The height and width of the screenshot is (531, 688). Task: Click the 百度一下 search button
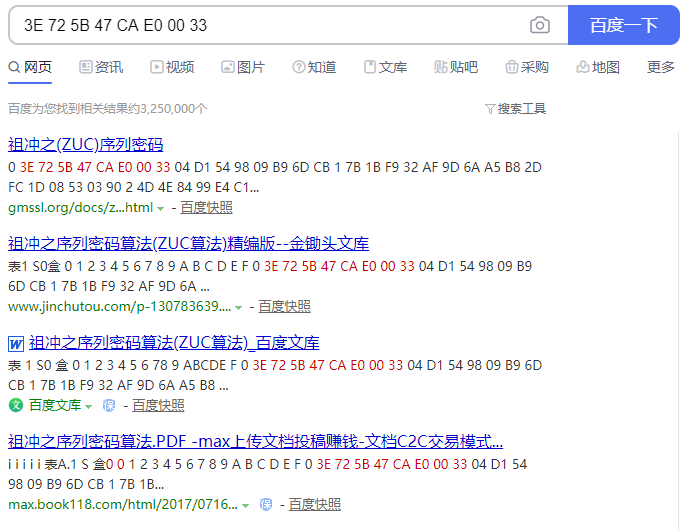(624, 25)
